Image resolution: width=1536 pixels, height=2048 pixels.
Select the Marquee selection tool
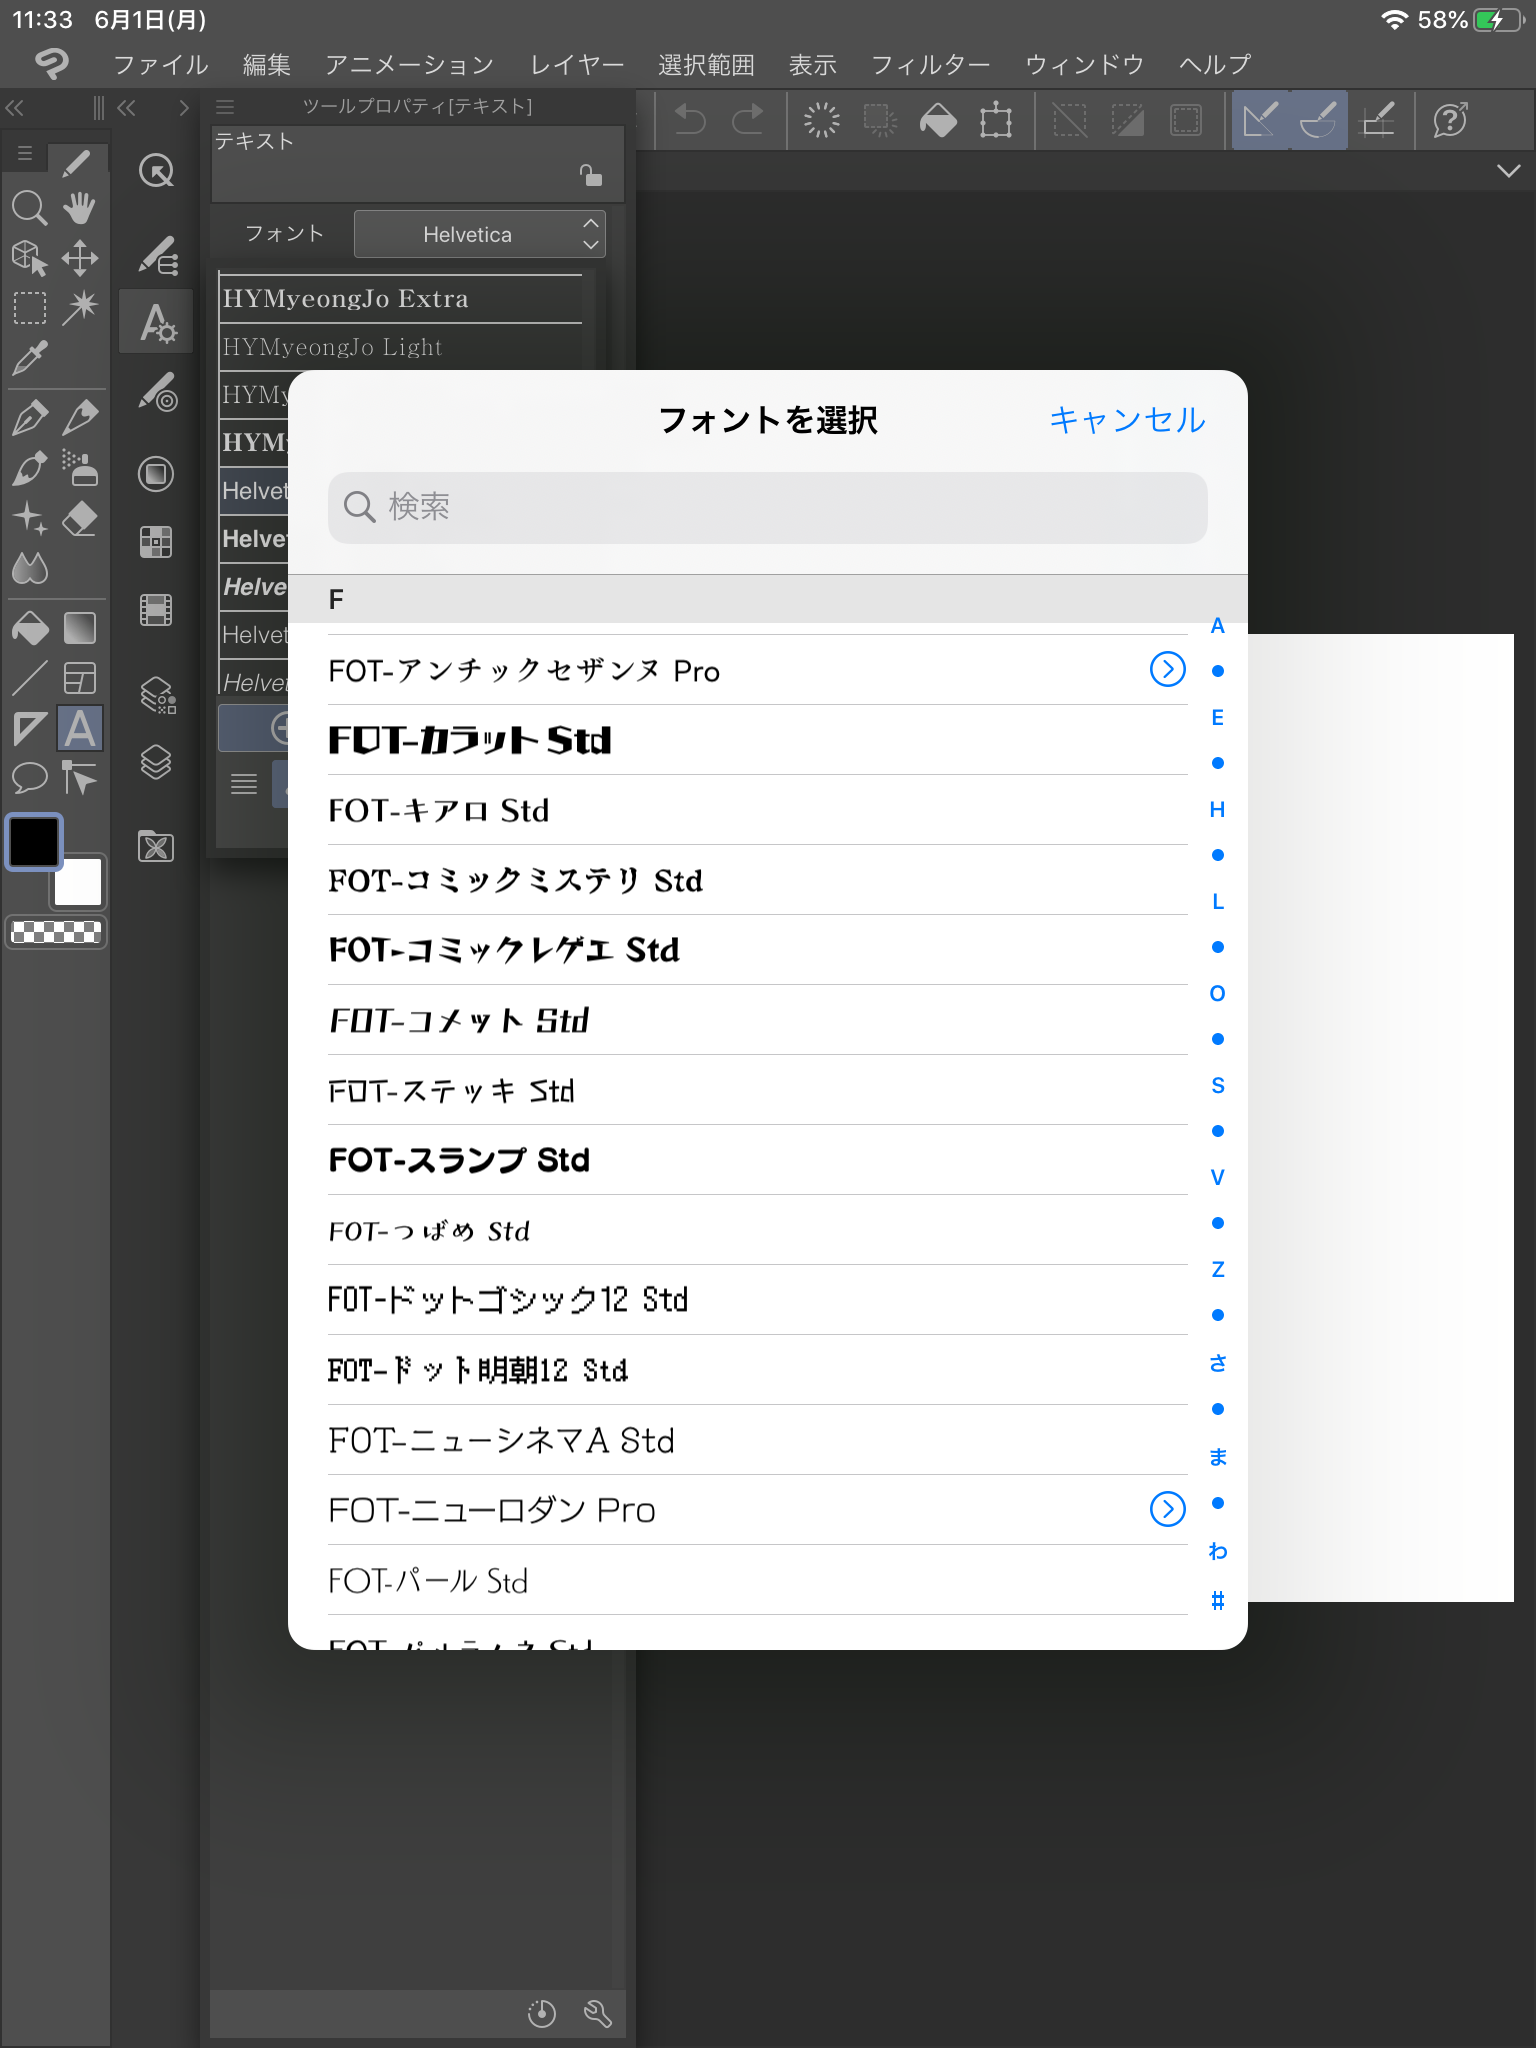(x=29, y=308)
